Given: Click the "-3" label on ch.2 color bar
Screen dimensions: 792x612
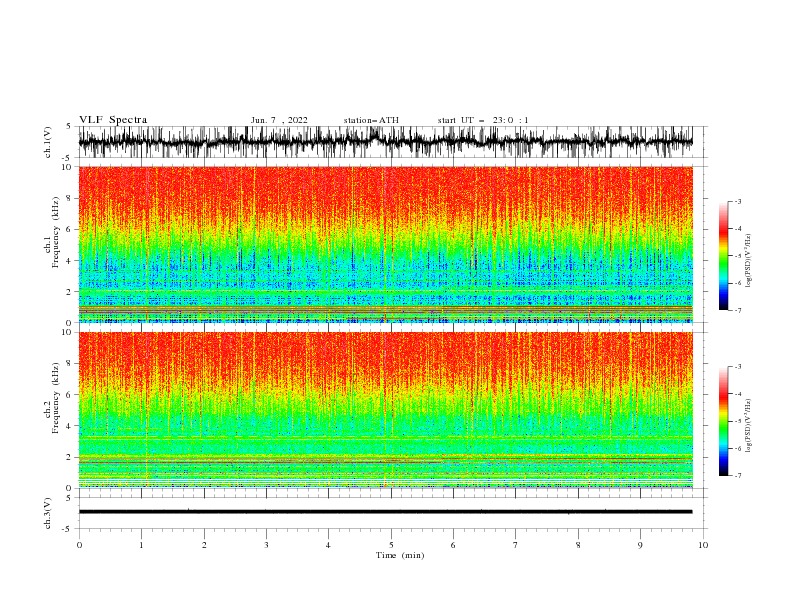Looking at the screenshot, I should [738, 367].
